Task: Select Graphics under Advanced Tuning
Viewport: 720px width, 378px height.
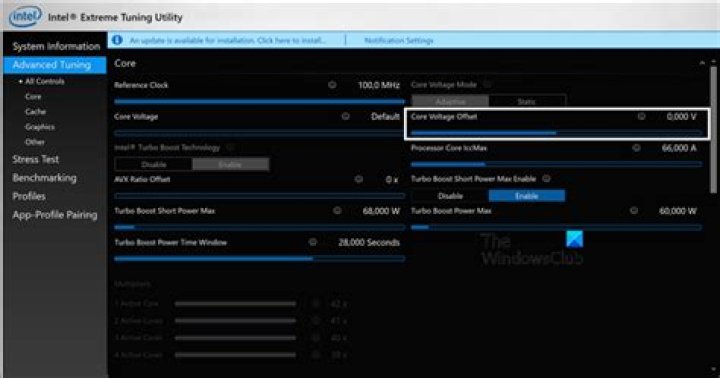Action: coord(40,127)
